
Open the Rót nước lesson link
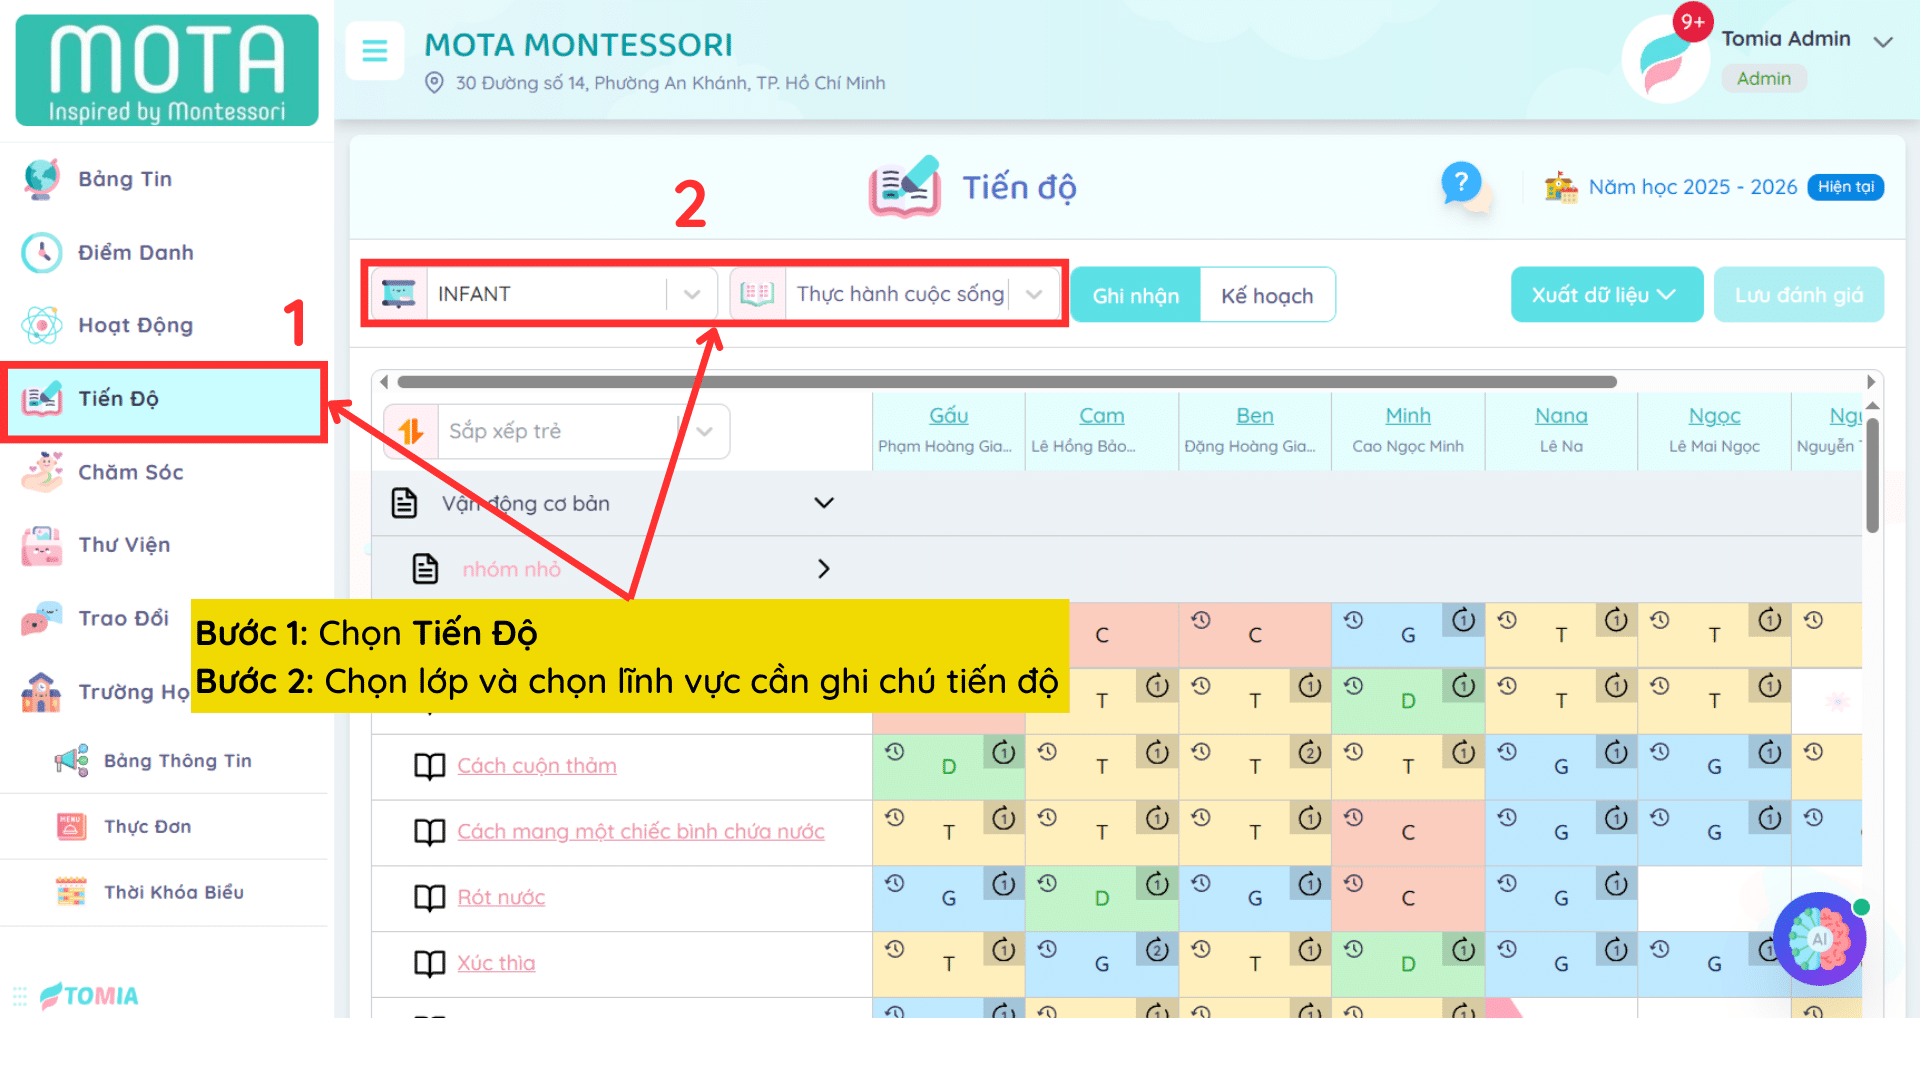pyautogui.click(x=501, y=897)
